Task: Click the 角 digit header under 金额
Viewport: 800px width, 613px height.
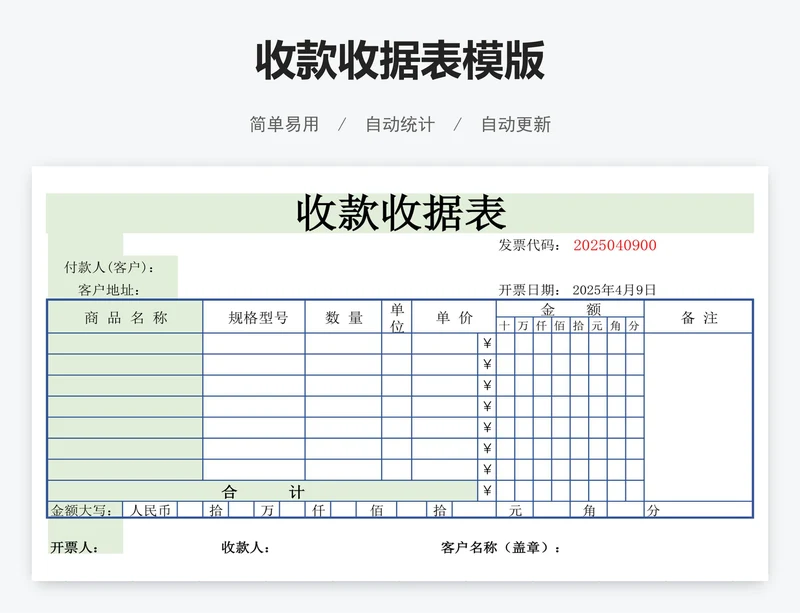Action: tap(616, 326)
